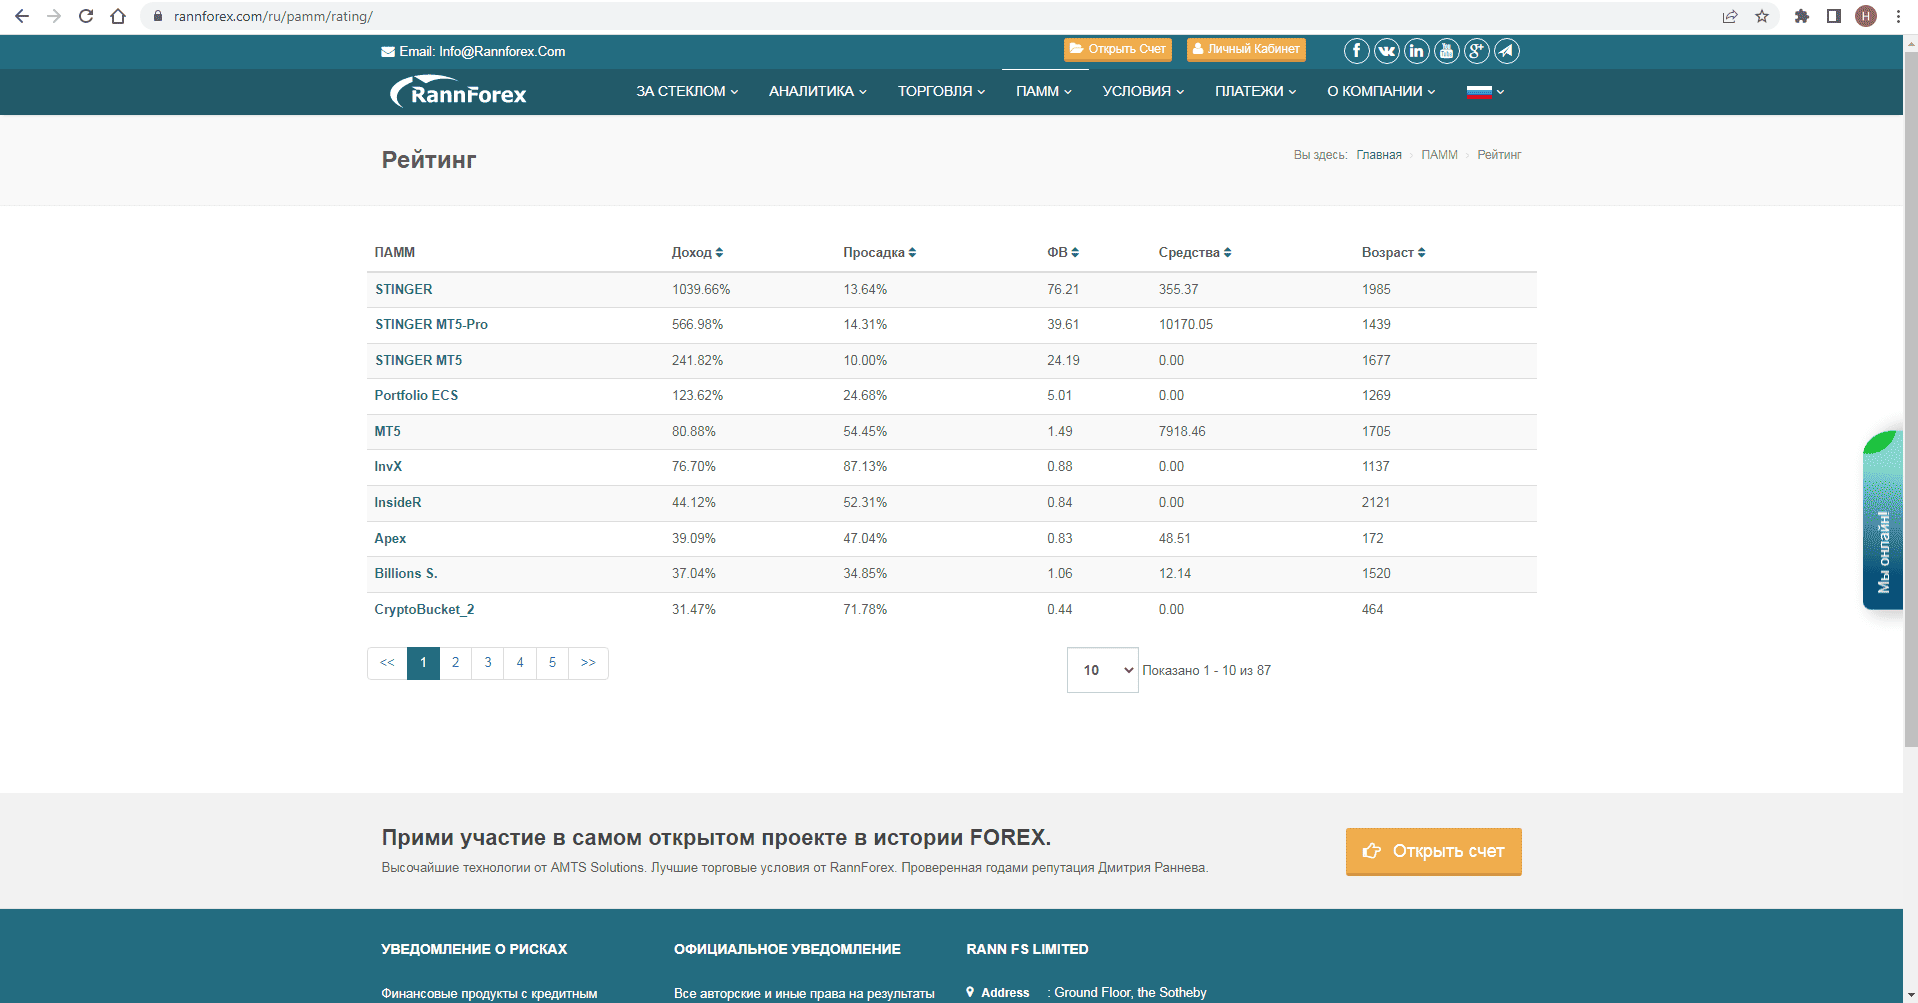The width and height of the screenshot is (1918, 1003).
Task: Go to pagination page 4
Action: 520,663
